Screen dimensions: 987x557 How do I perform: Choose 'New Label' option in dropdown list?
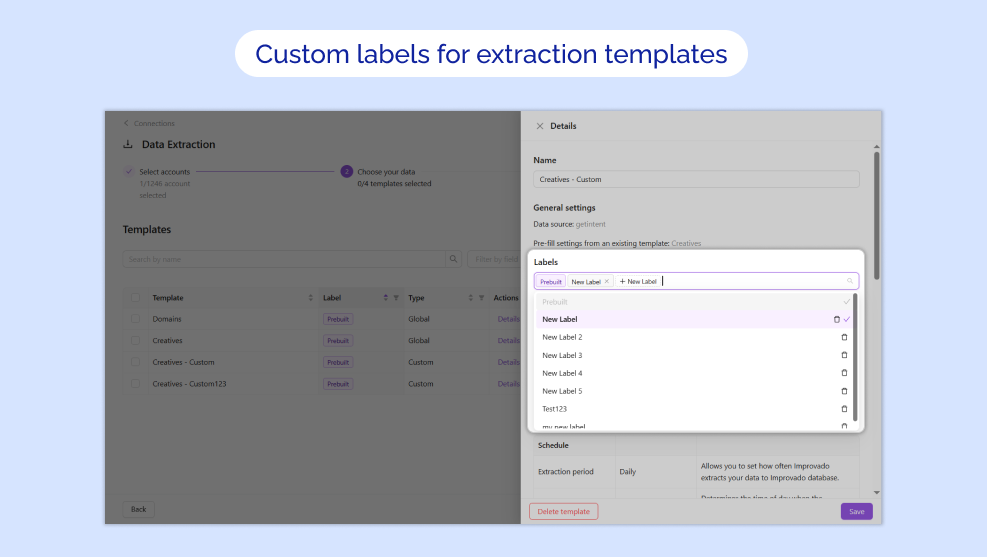click(560, 319)
